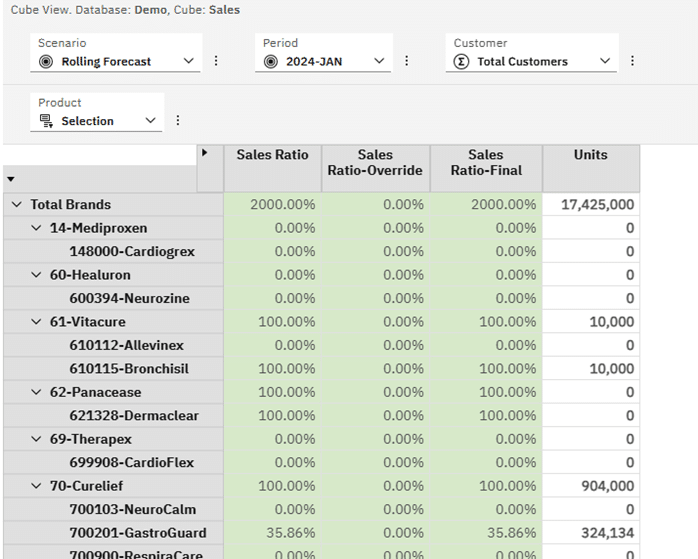Select the 148000-Cardiogrex row
Image resolution: width=698 pixels, height=559 pixels.
(x=114, y=251)
